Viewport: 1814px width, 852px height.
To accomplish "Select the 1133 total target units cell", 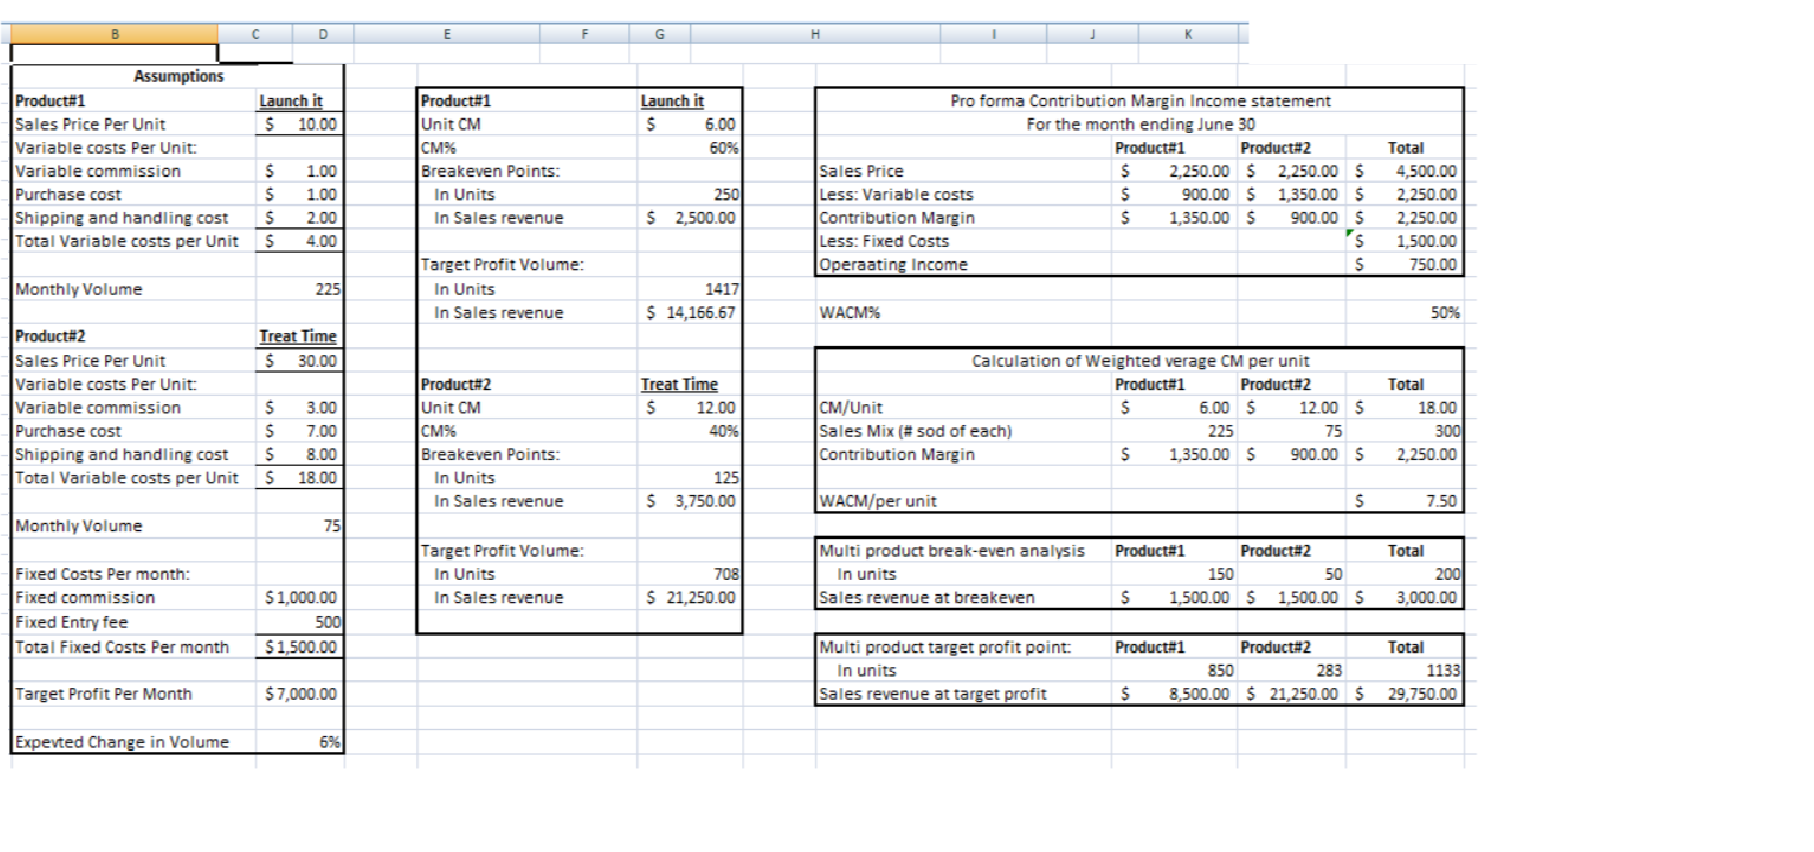I will 1406,670.
